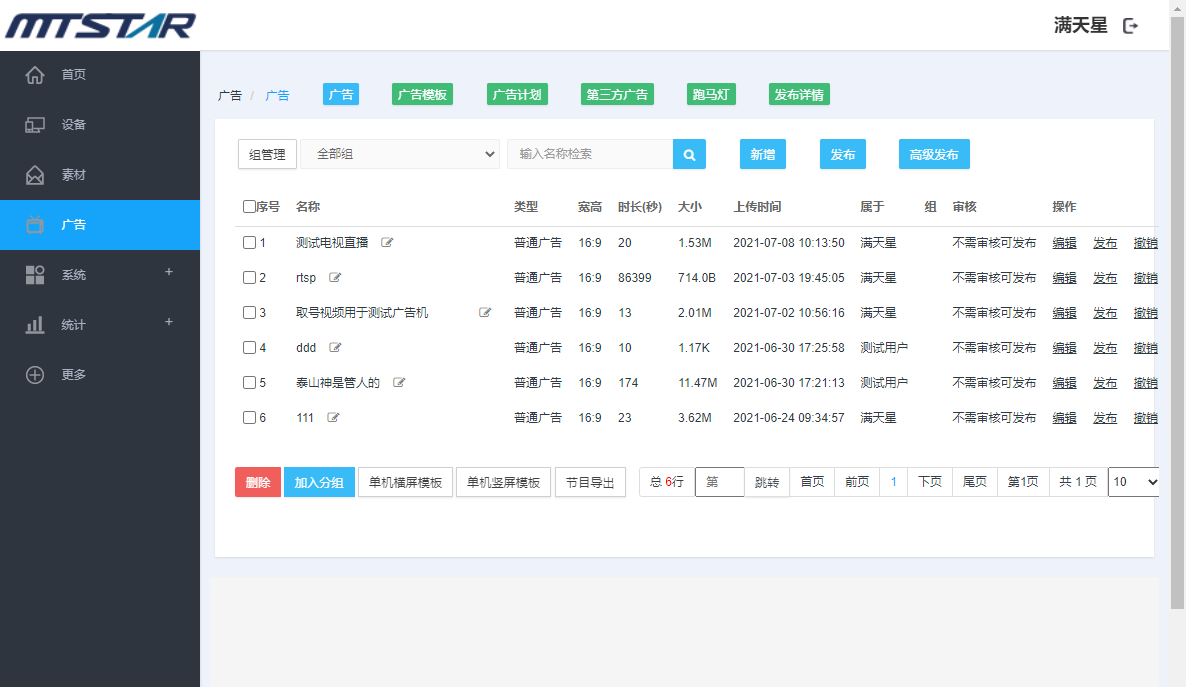Toggle the select-all checkbox in 序号 header
Image resolution: width=1186 pixels, height=688 pixels.
coord(249,207)
